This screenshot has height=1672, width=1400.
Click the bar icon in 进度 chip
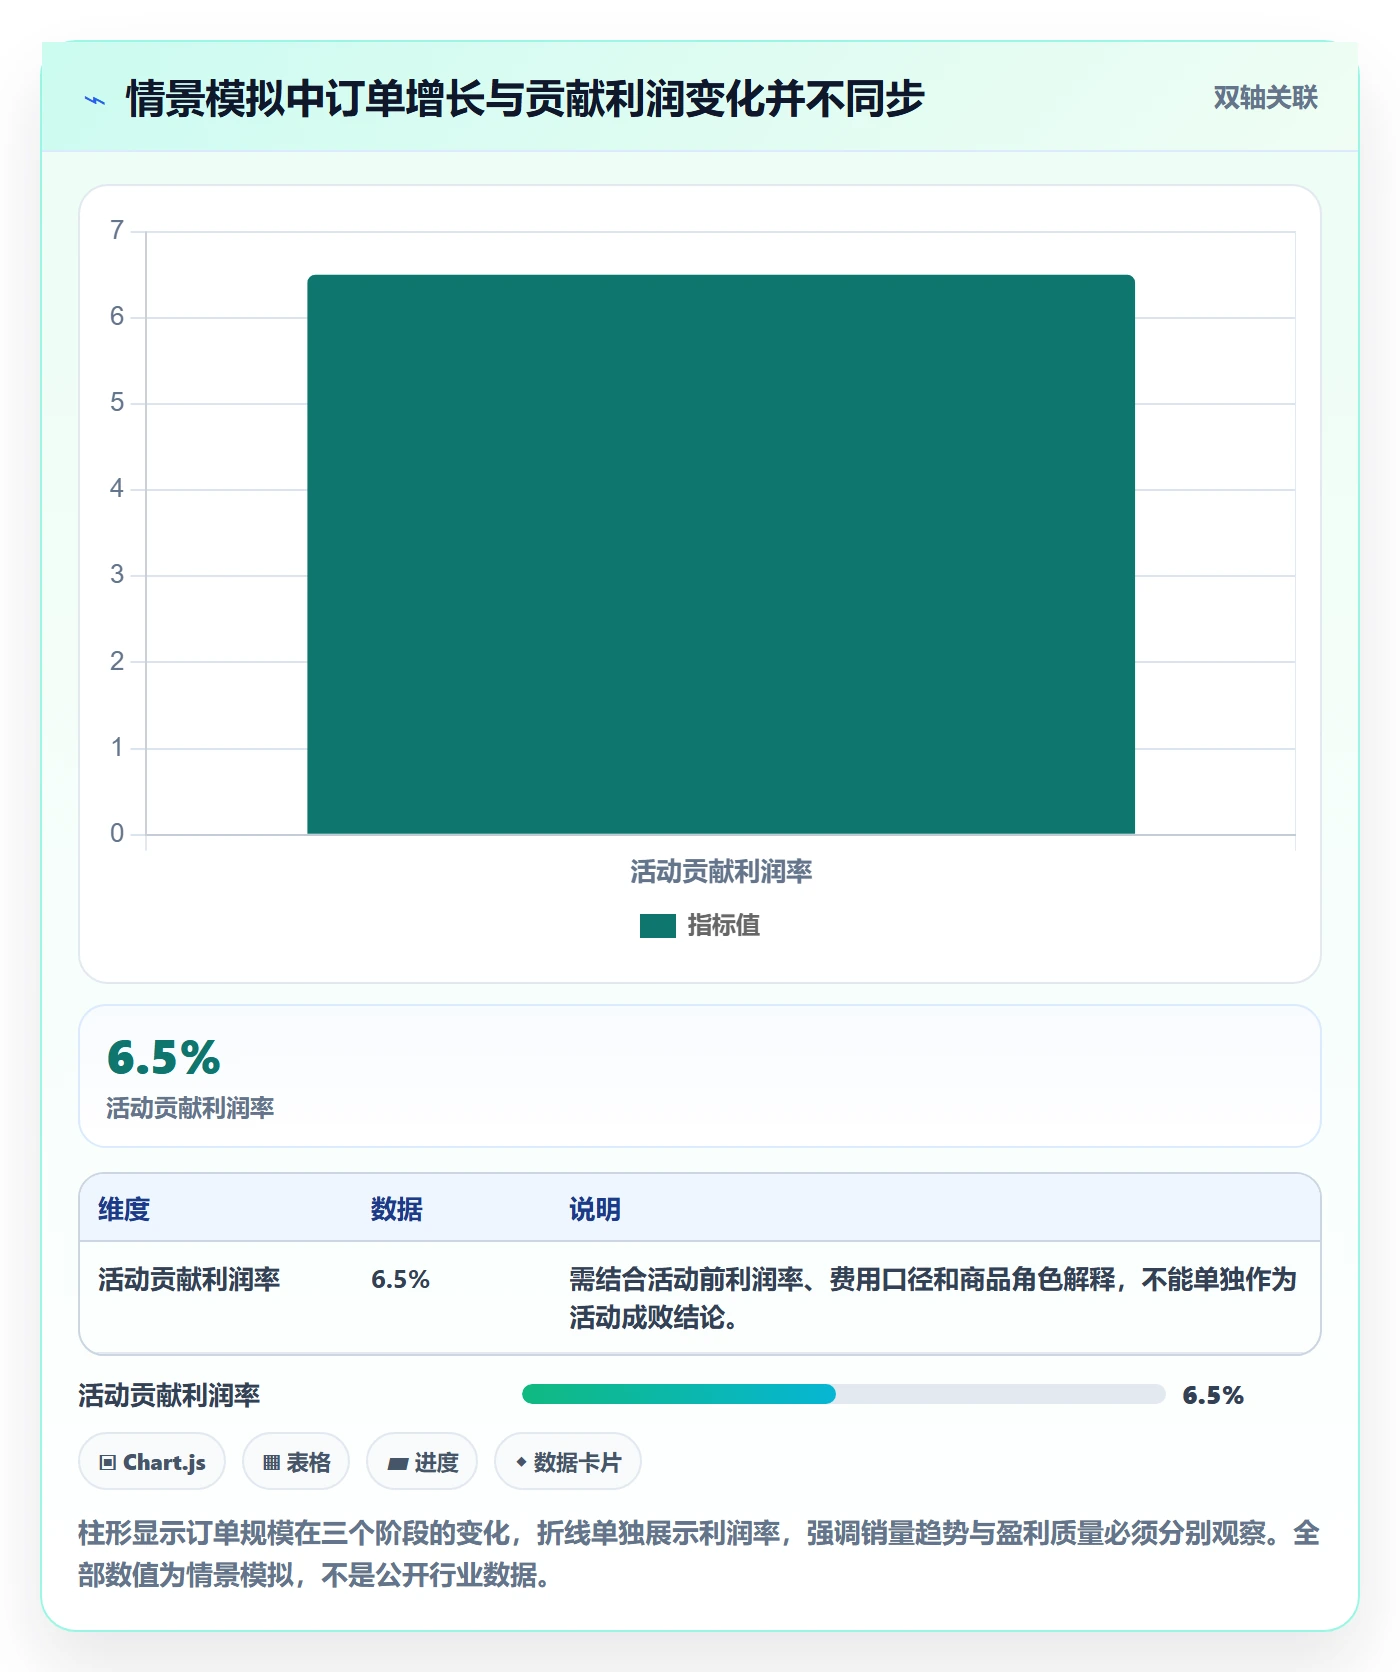[397, 1463]
